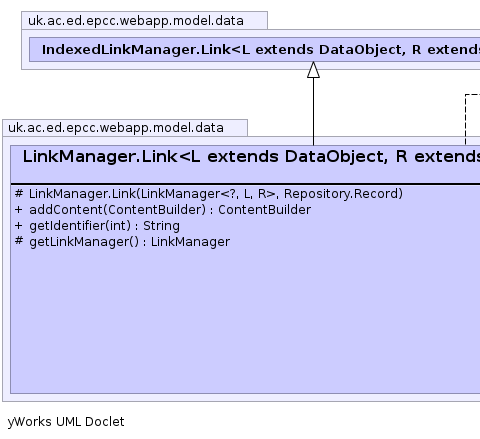Select the LinkManager.Link class title
Screen dimensions: 480x439
(251, 157)
